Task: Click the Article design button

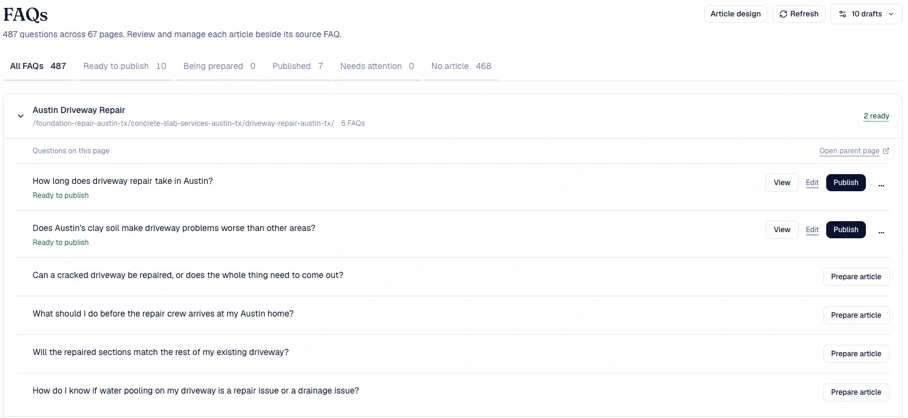Action: tap(735, 14)
